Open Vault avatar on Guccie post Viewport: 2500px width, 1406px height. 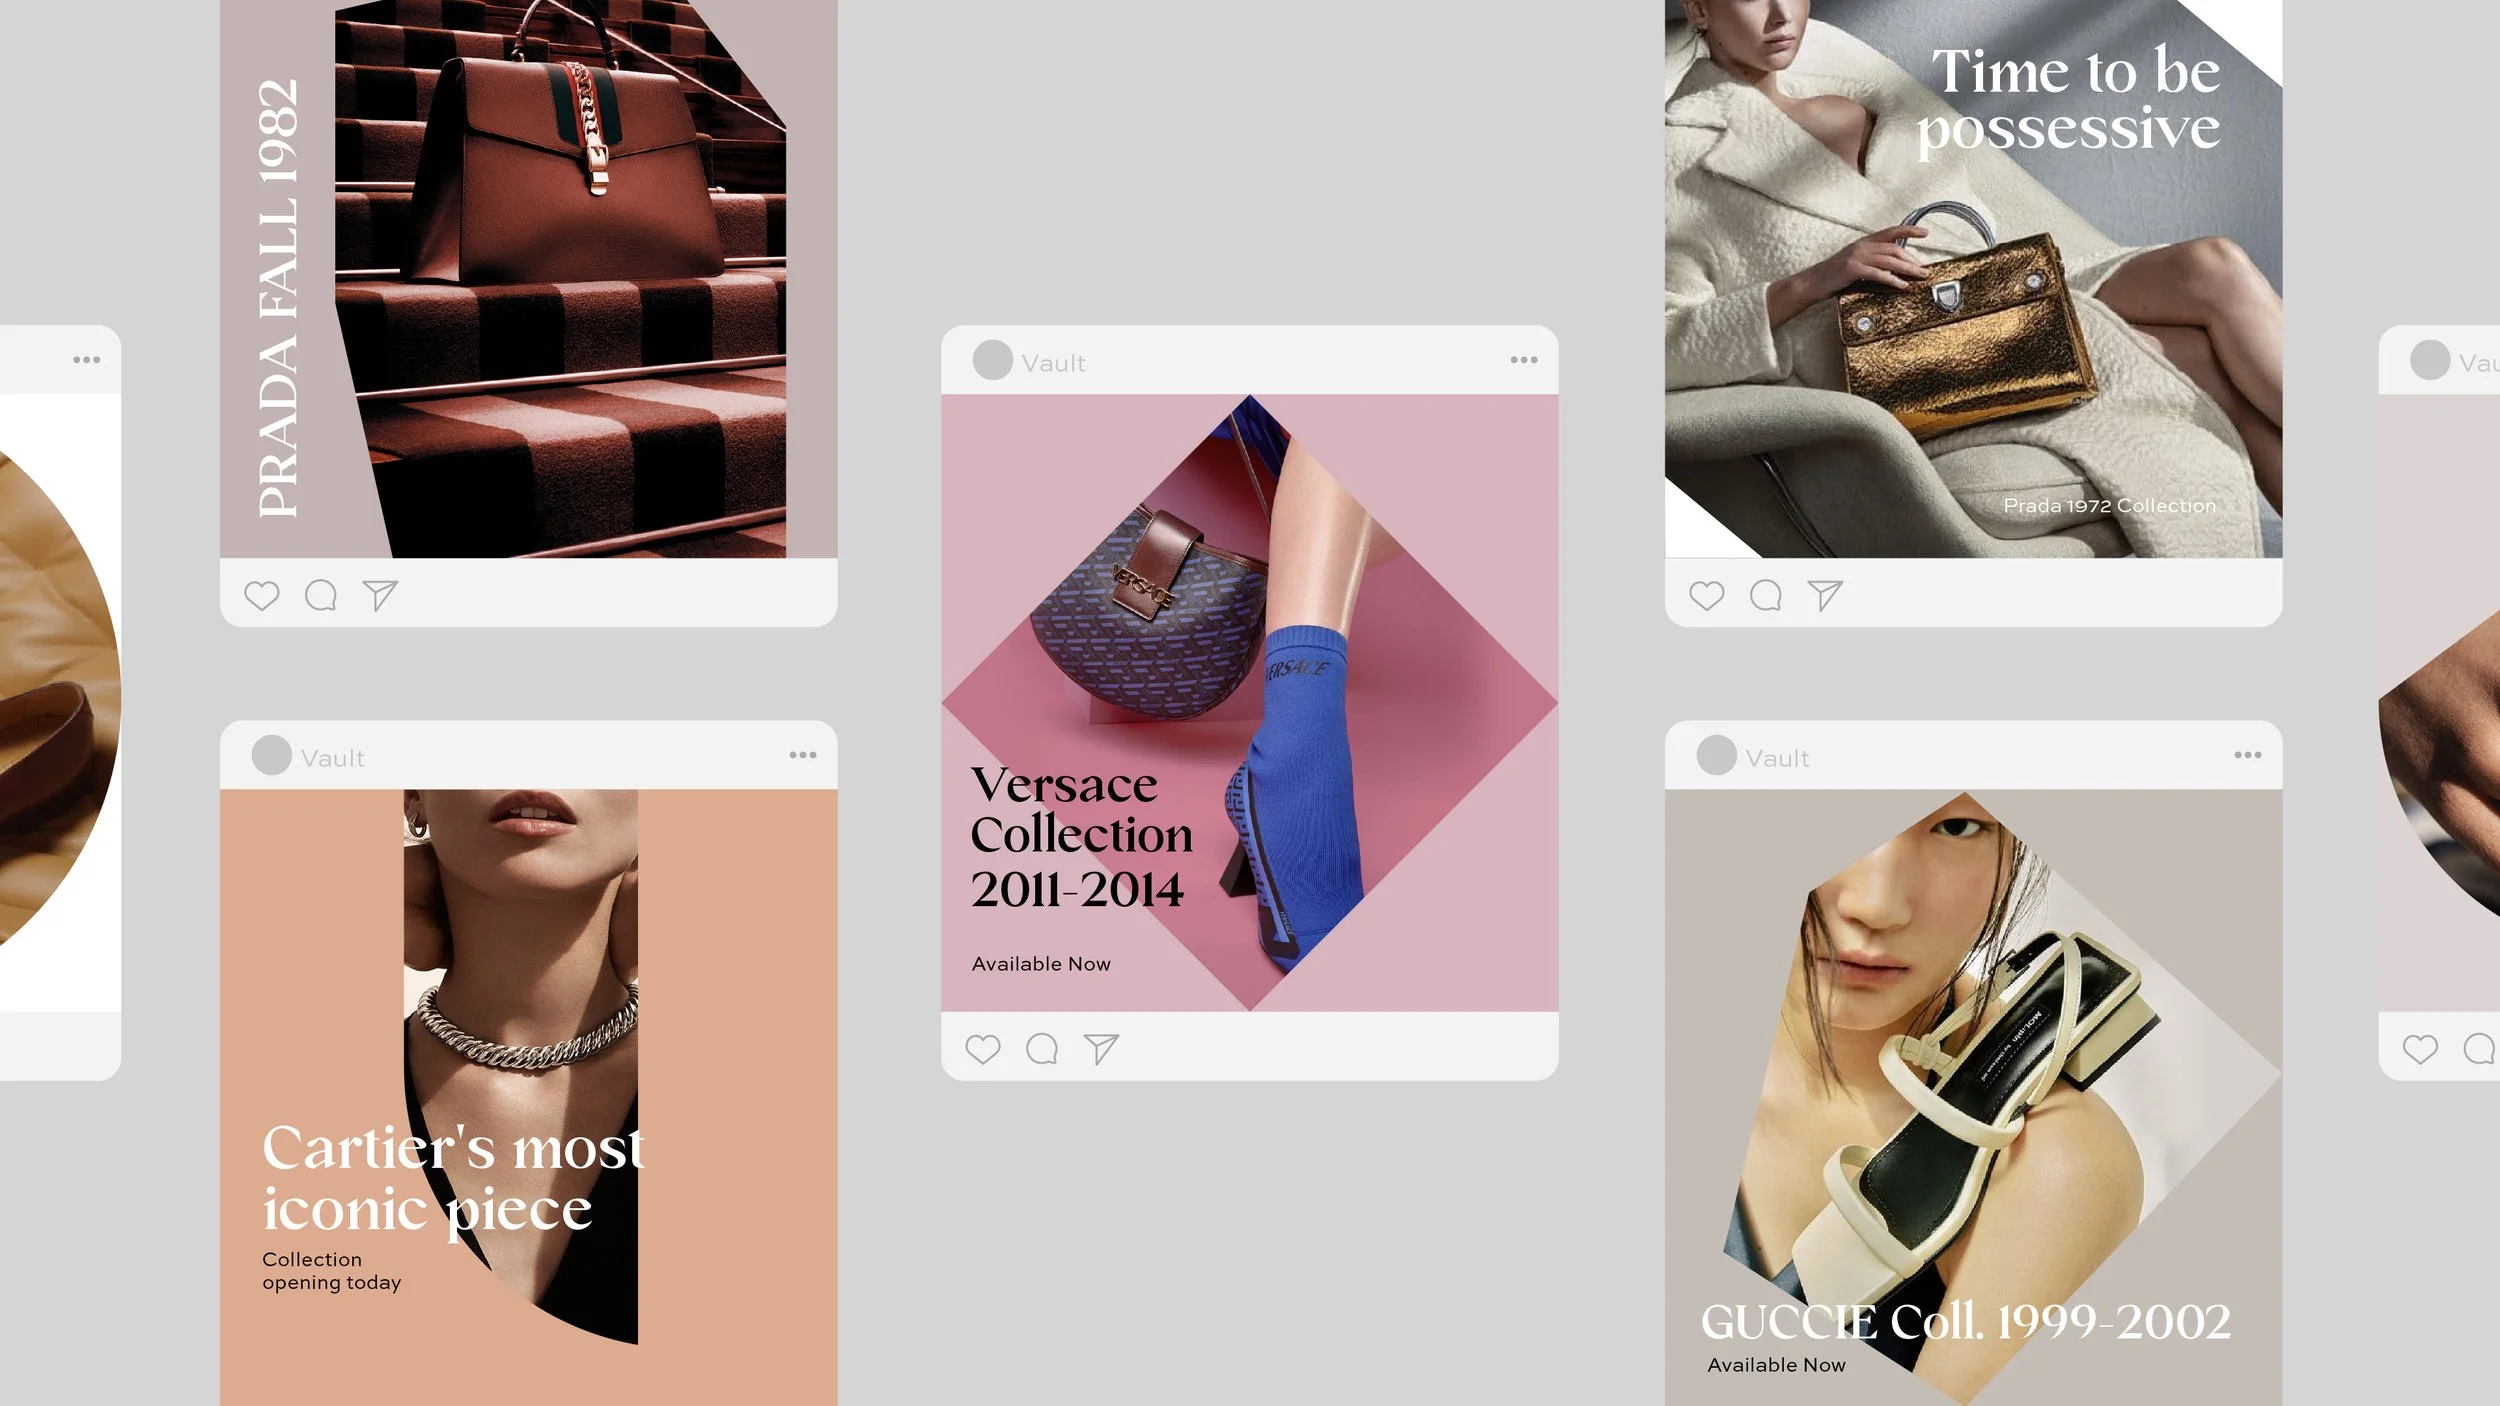(x=1717, y=755)
